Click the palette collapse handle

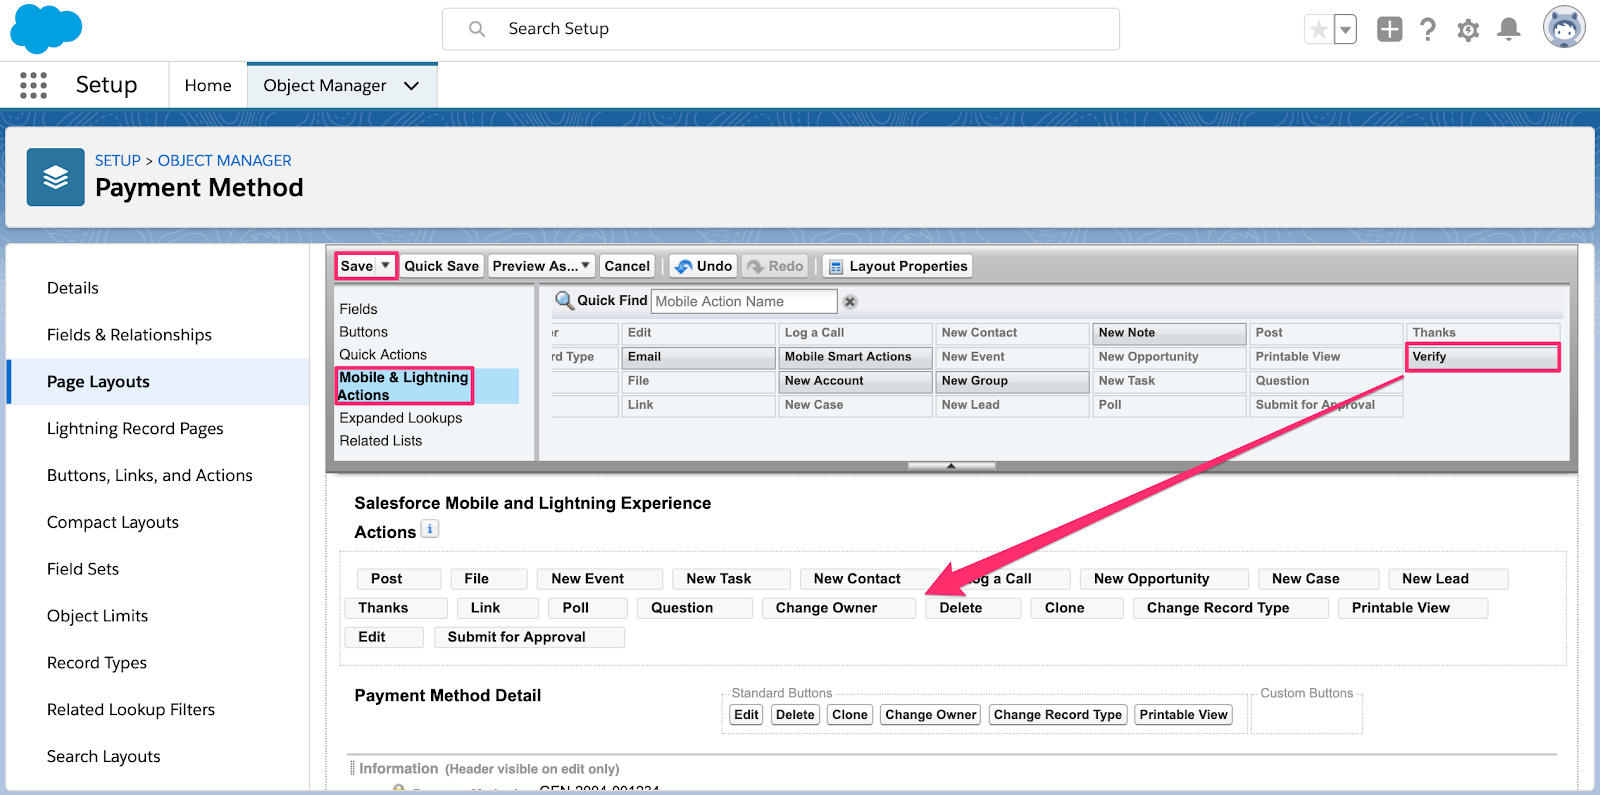[951, 466]
